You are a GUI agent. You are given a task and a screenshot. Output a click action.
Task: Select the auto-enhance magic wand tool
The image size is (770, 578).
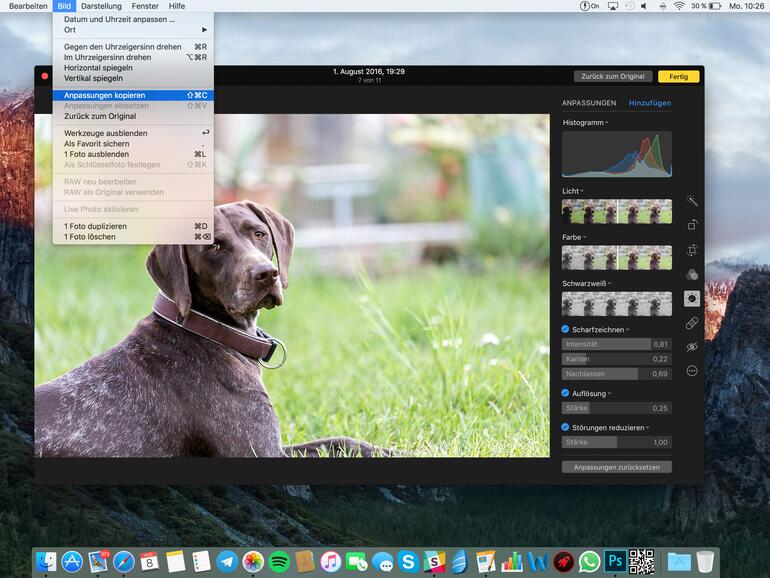(692, 201)
